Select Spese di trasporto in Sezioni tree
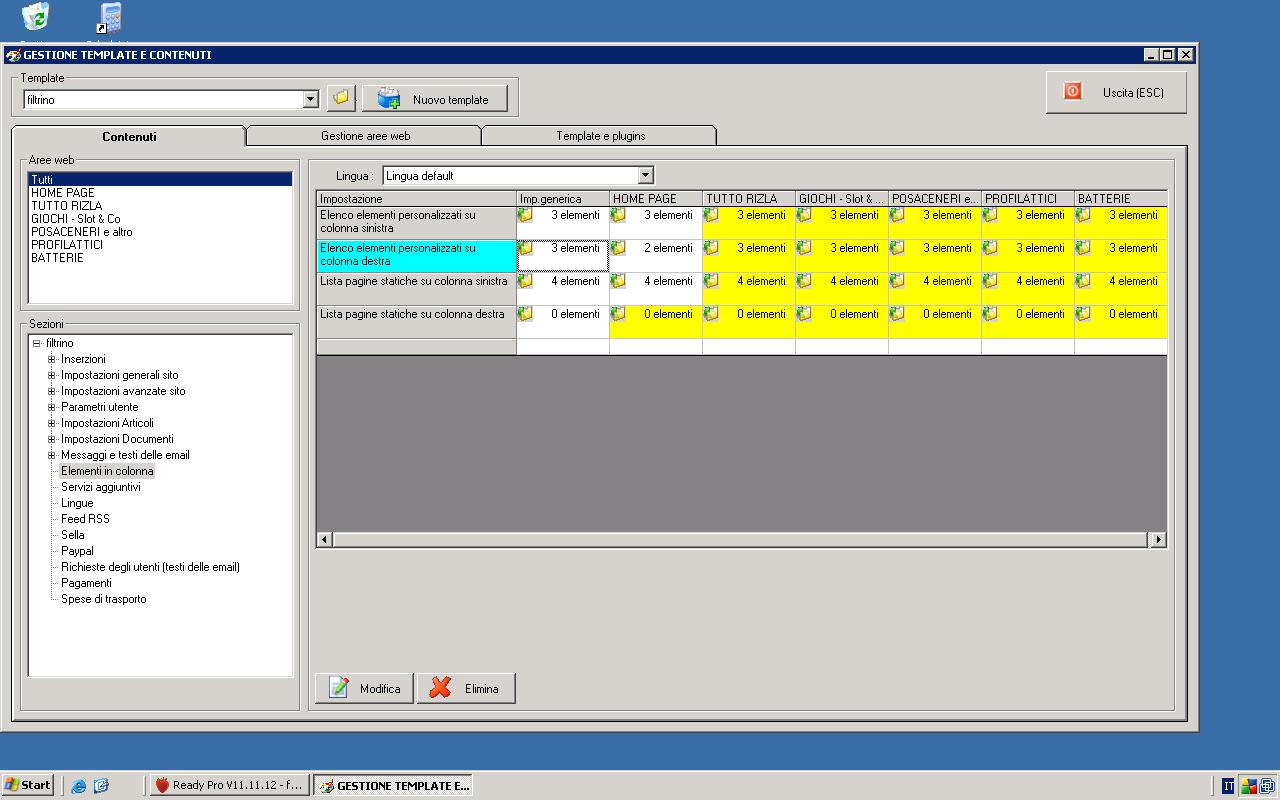 click(103, 599)
